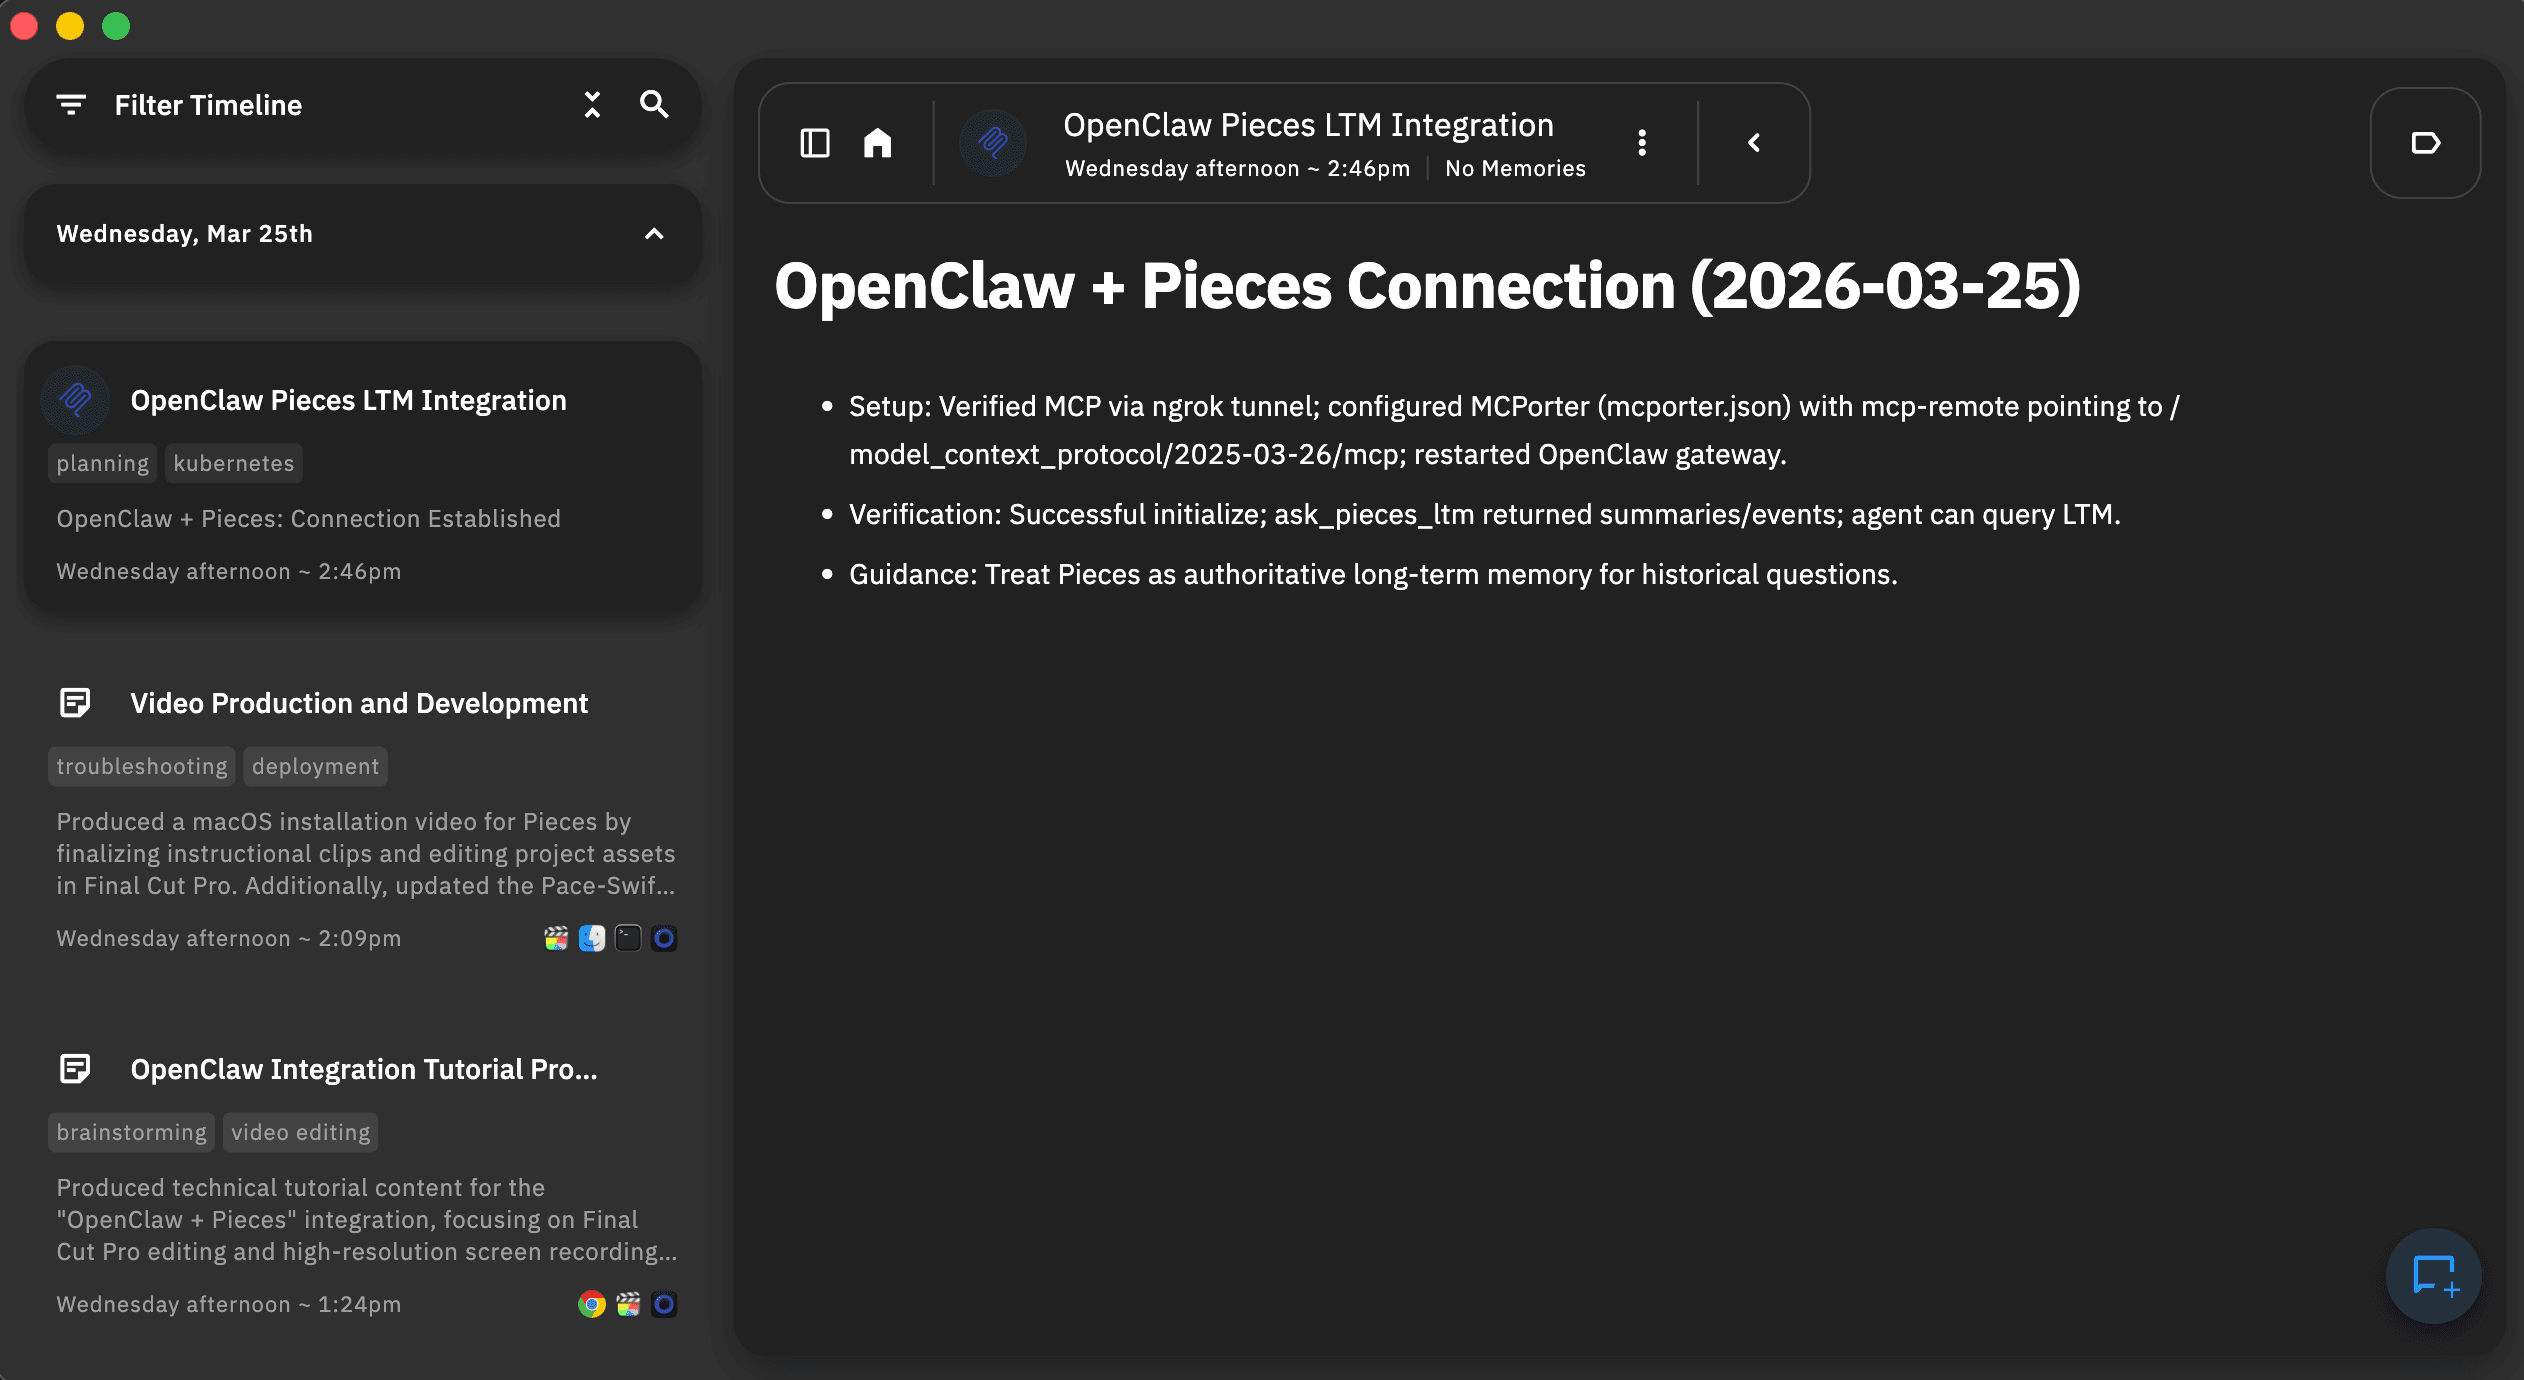Collapse all timeline entries with the arrows icon
Screen dimensions: 2524x1380
[x=593, y=105]
